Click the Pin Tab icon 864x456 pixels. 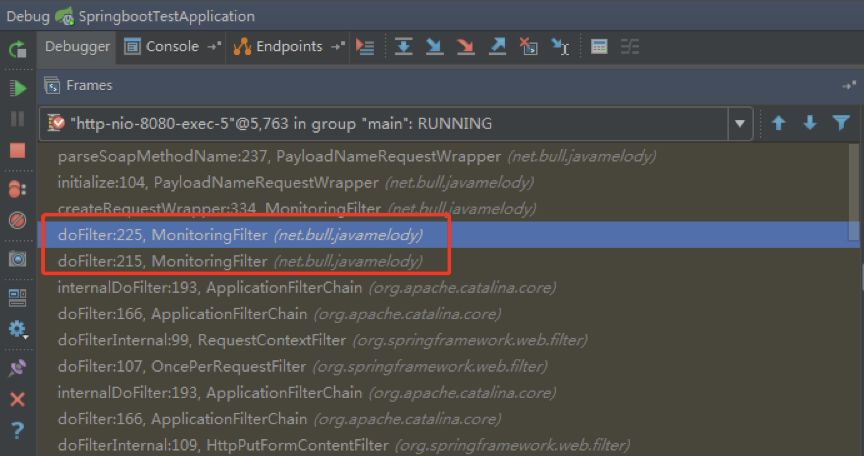click(17, 368)
